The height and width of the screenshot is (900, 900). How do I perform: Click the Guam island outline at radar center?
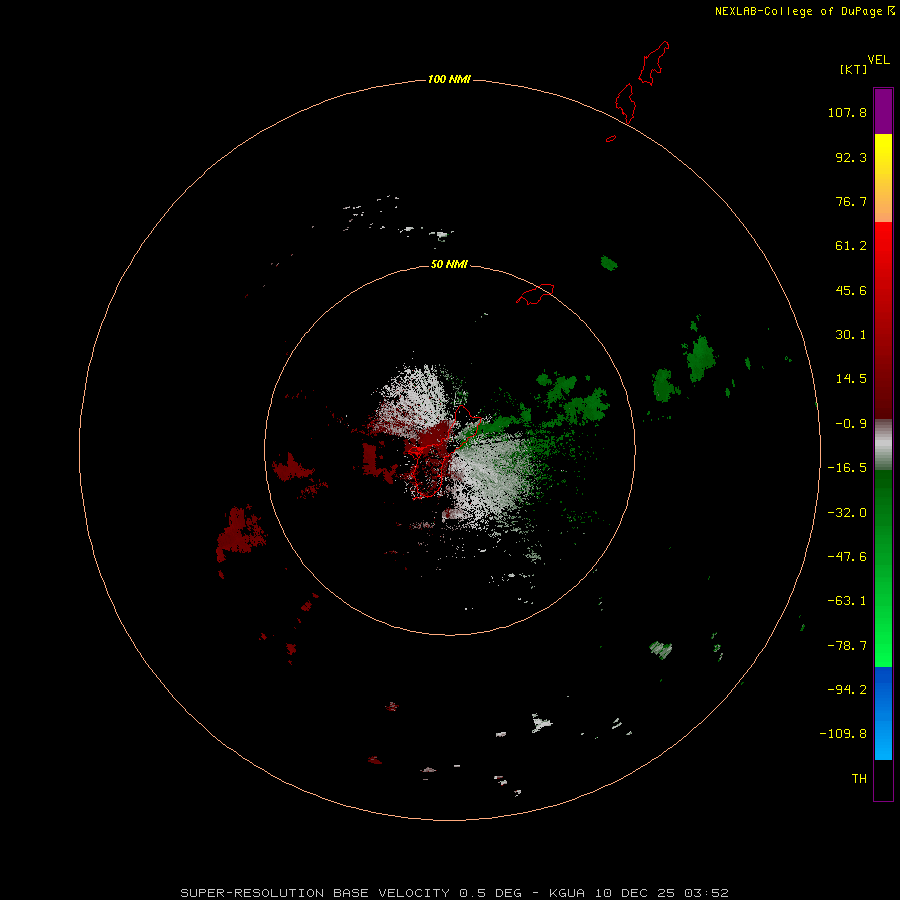point(445,451)
